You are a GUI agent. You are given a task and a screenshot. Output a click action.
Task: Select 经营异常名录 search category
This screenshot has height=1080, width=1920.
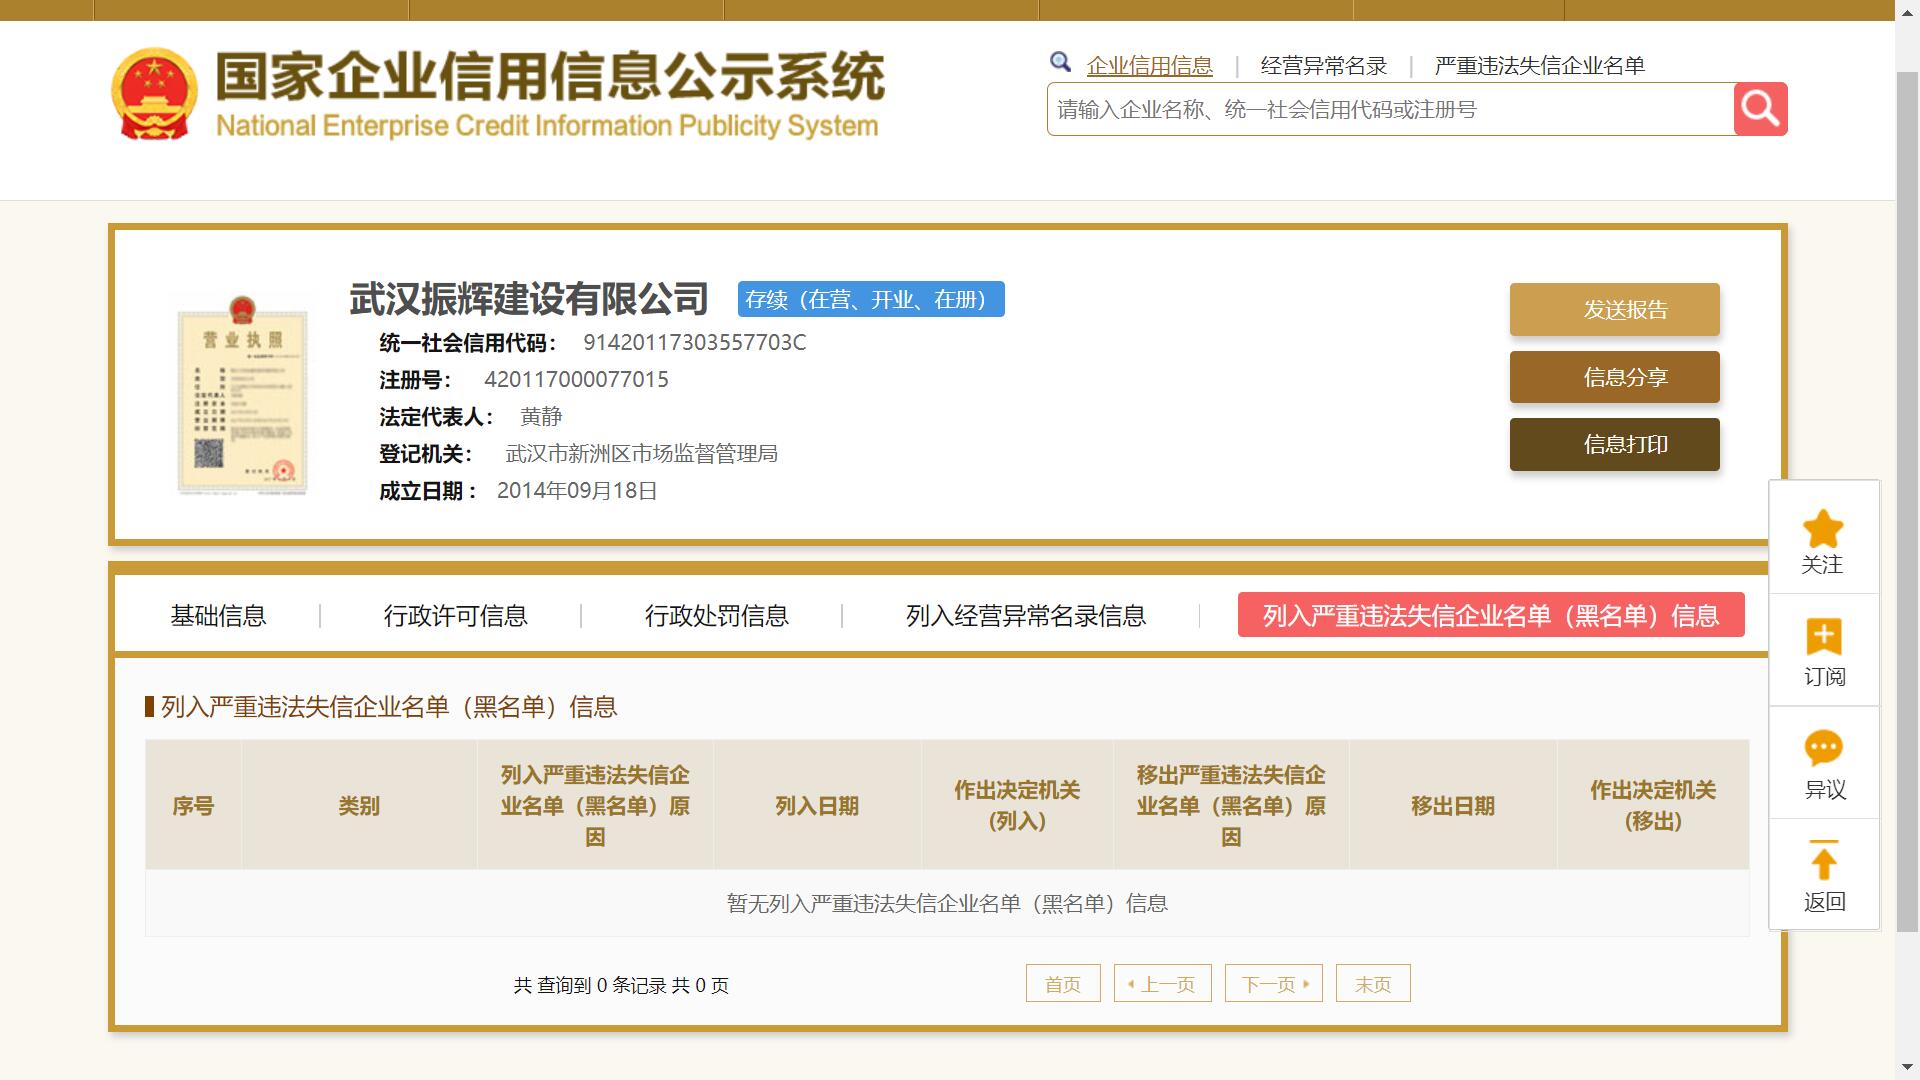(x=1324, y=66)
